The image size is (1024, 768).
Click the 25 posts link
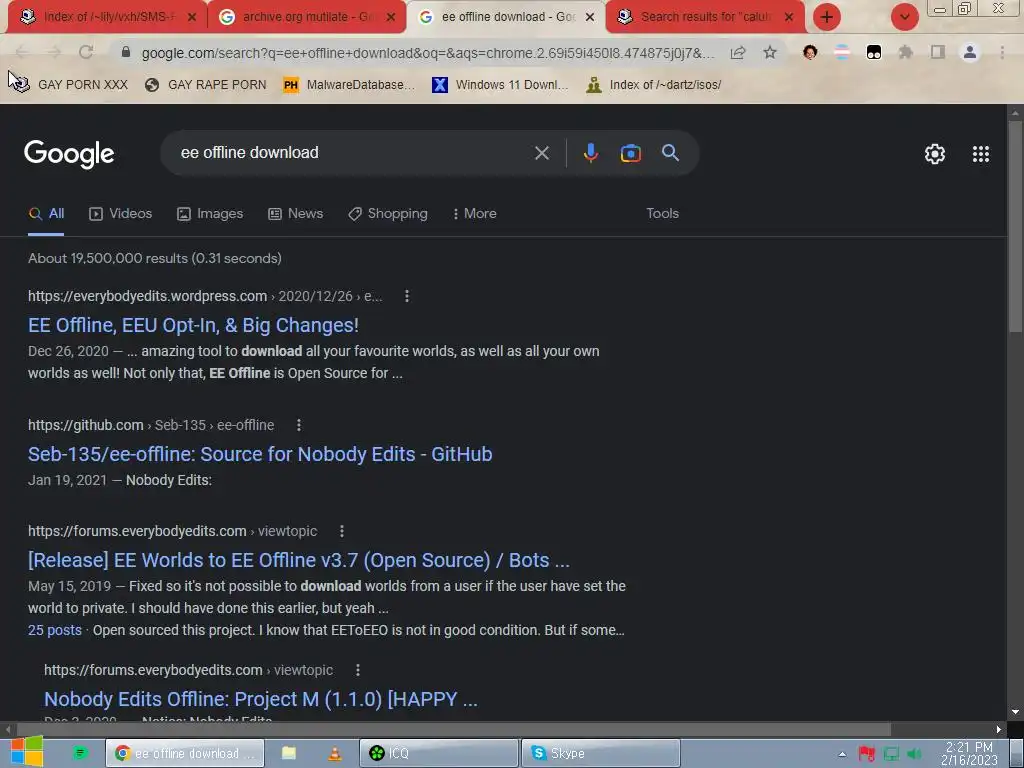(x=55, y=630)
